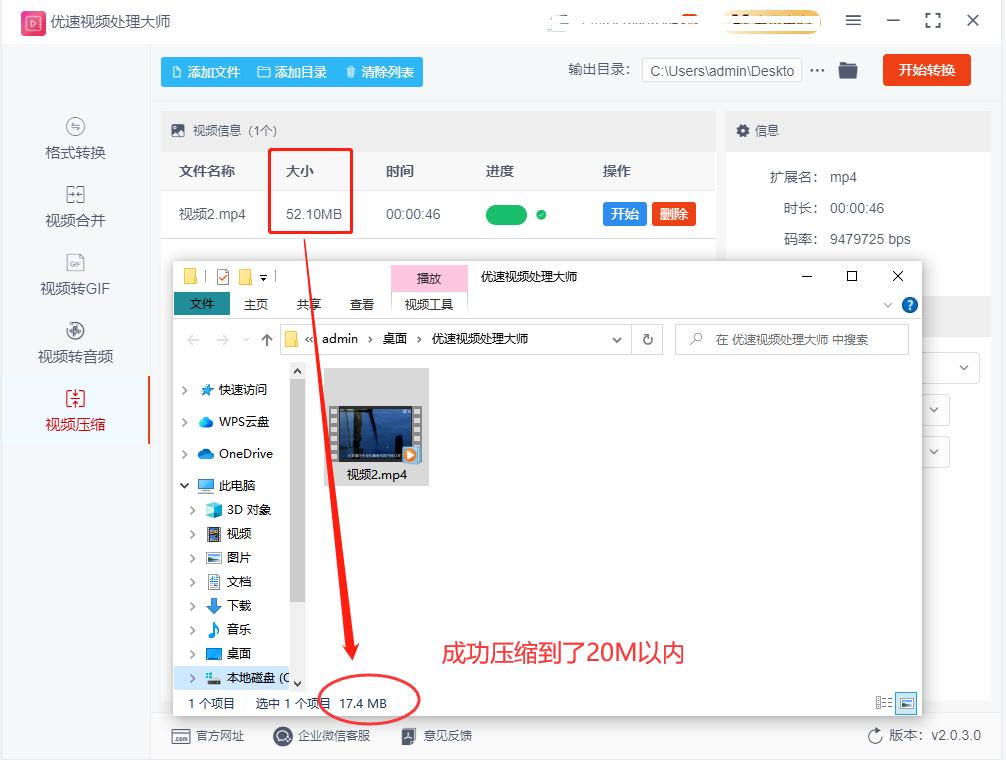Click the 删除 button for 视频2.mp4
Viewport: 1006px width, 760px height.
(673, 214)
